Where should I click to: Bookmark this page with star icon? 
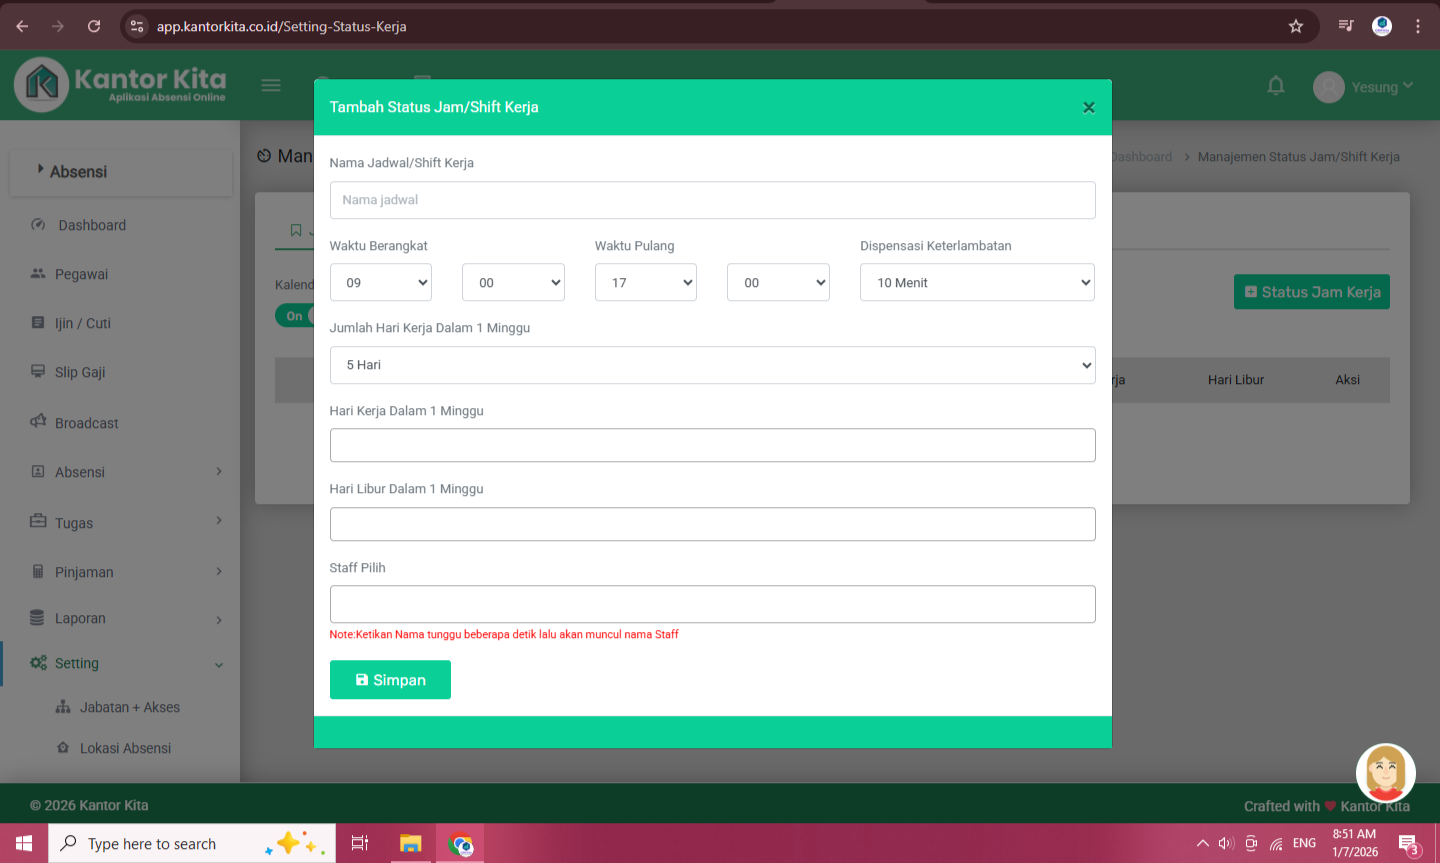[1296, 26]
